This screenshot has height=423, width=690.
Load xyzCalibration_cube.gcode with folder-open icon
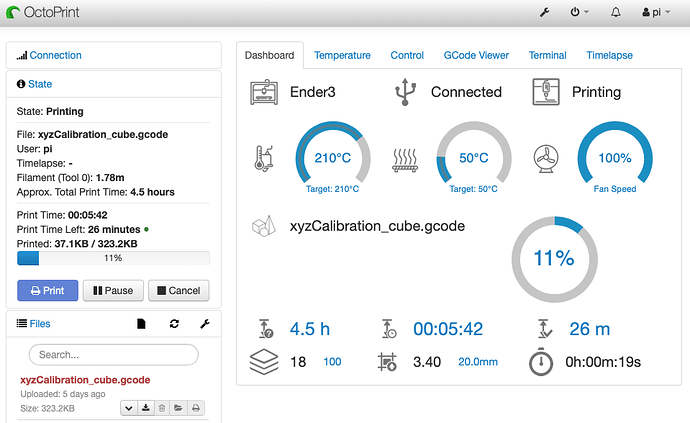(x=179, y=408)
